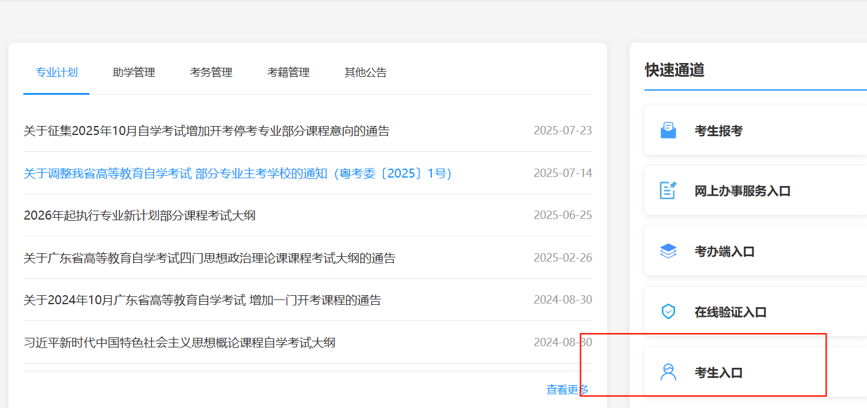Viewport: 867px width, 408px height.
Task: Open notice 关于2024年10月广东省高等教育自学考试 增加一门开考课程
Action: (202, 301)
